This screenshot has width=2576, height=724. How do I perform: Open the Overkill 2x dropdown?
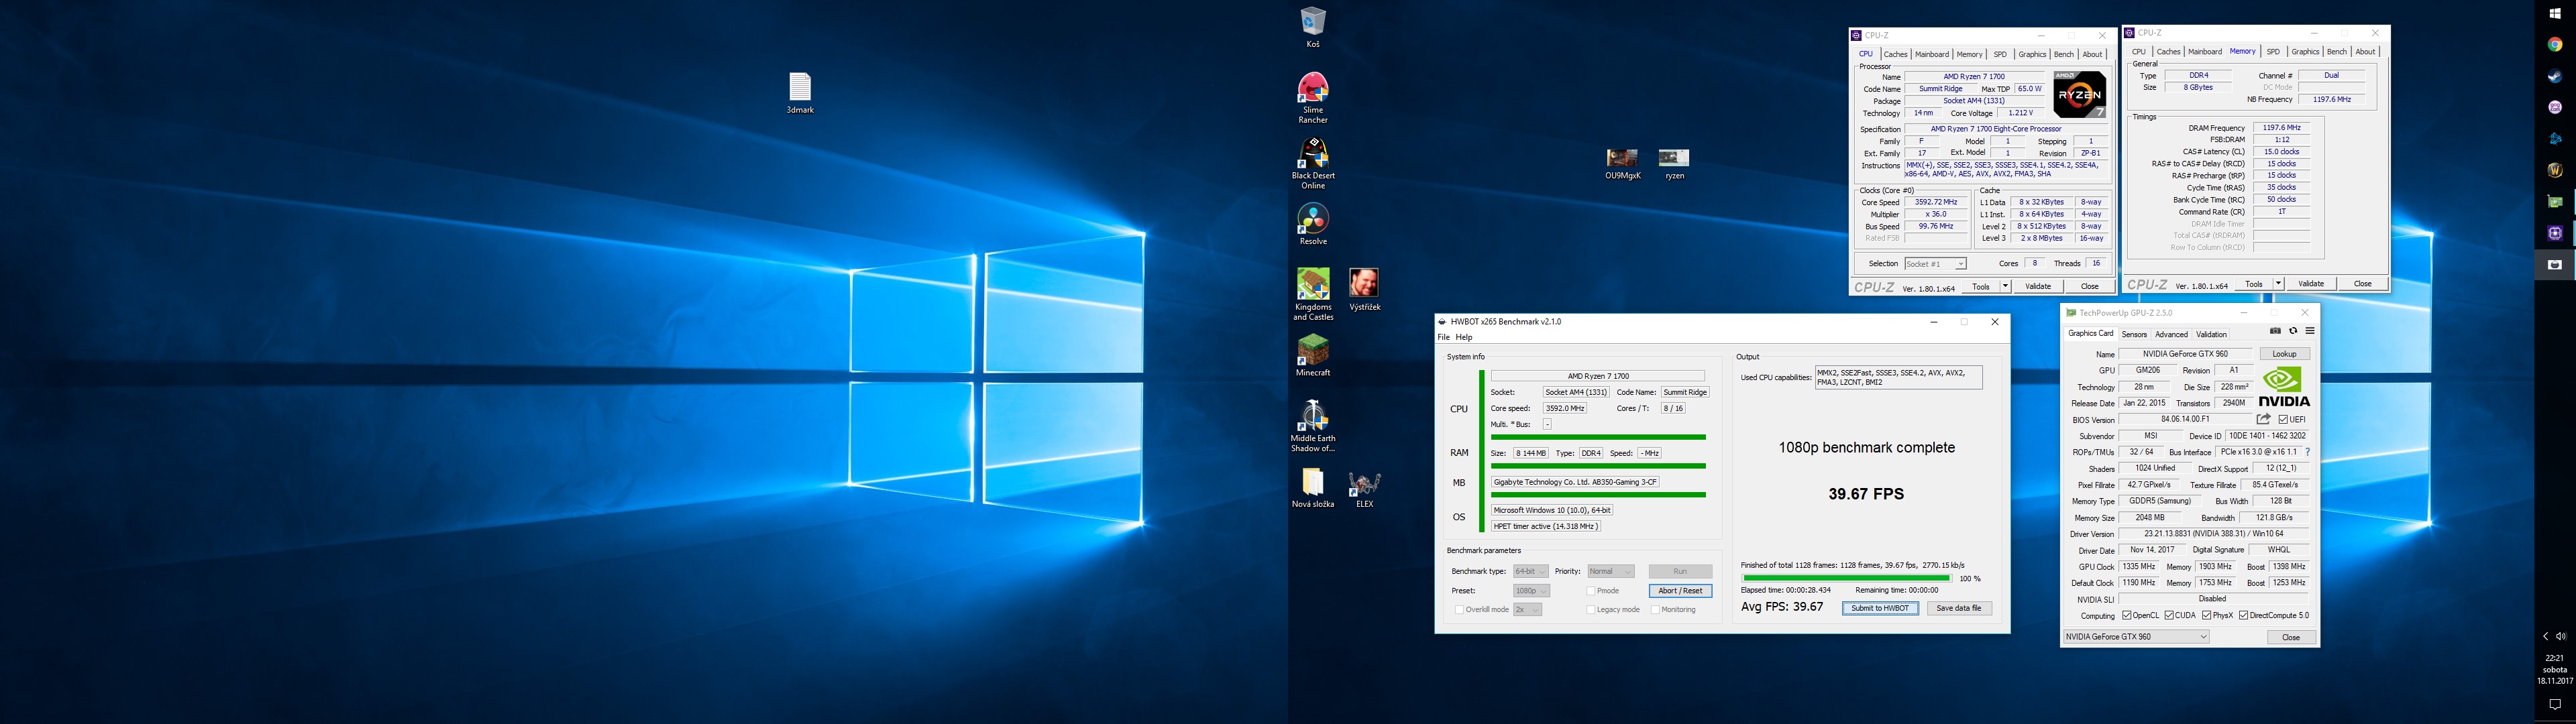1527,609
